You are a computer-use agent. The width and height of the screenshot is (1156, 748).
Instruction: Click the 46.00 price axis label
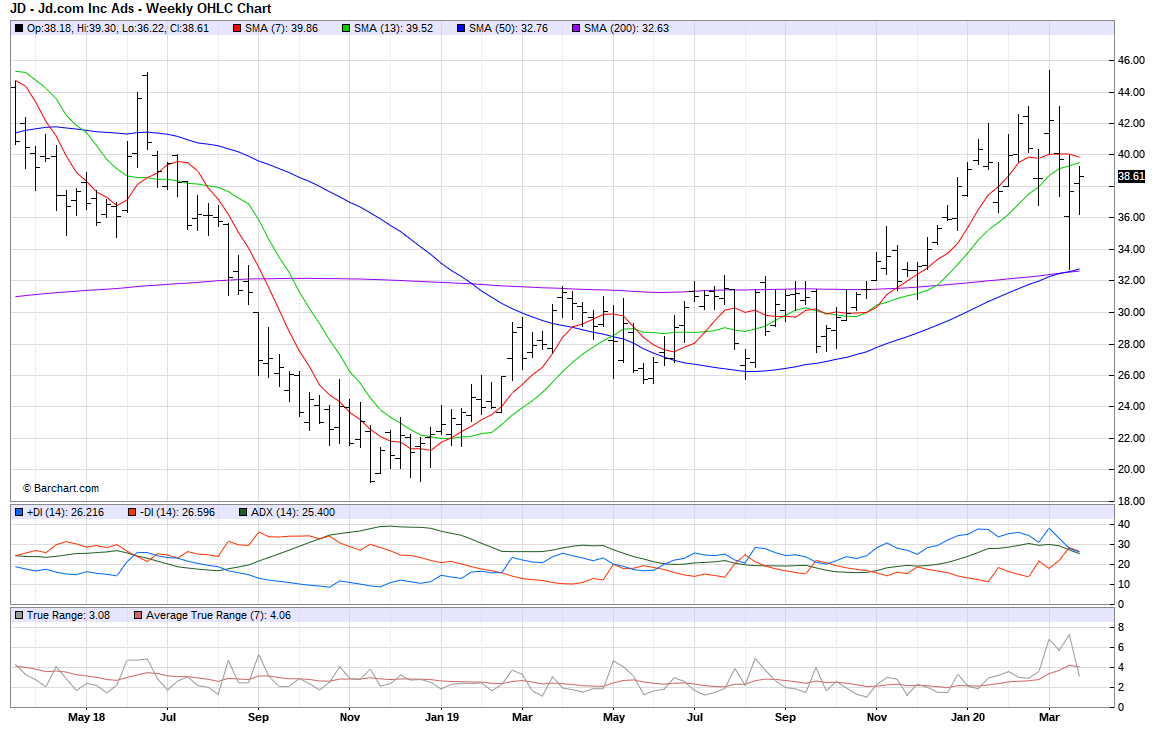(1132, 60)
